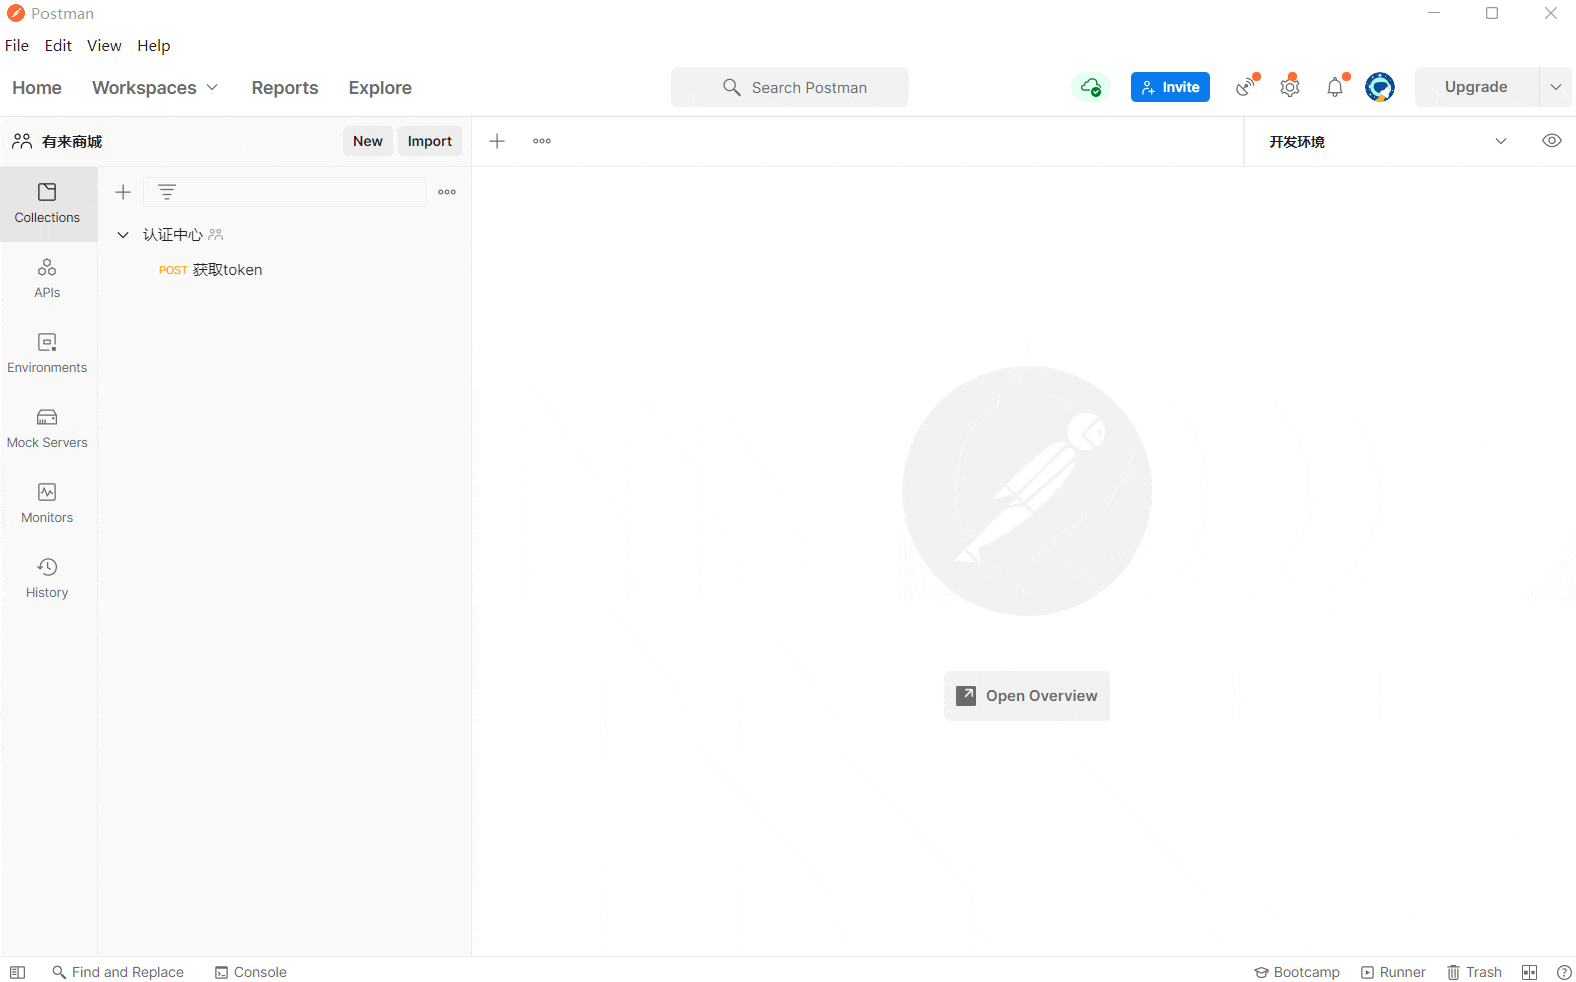
Task: Open the Monitors sidebar tab
Action: point(47,504)
